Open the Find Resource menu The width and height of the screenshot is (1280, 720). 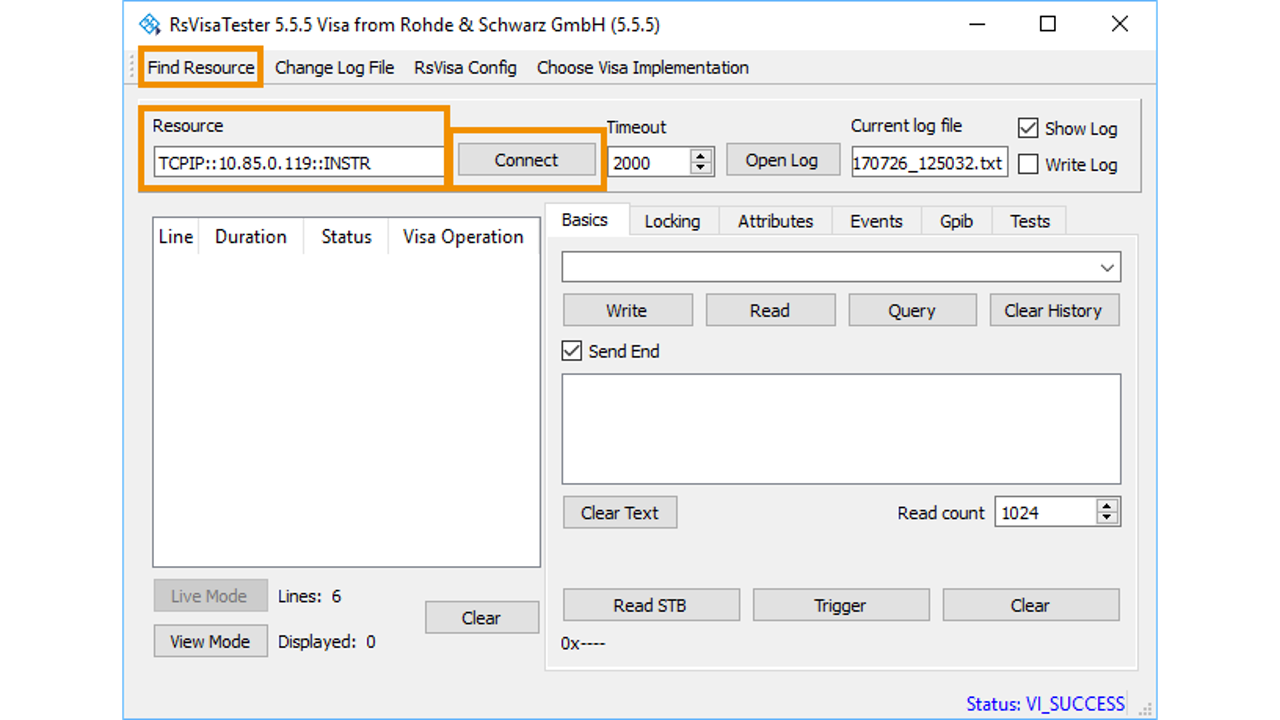(x=201, y=68)
